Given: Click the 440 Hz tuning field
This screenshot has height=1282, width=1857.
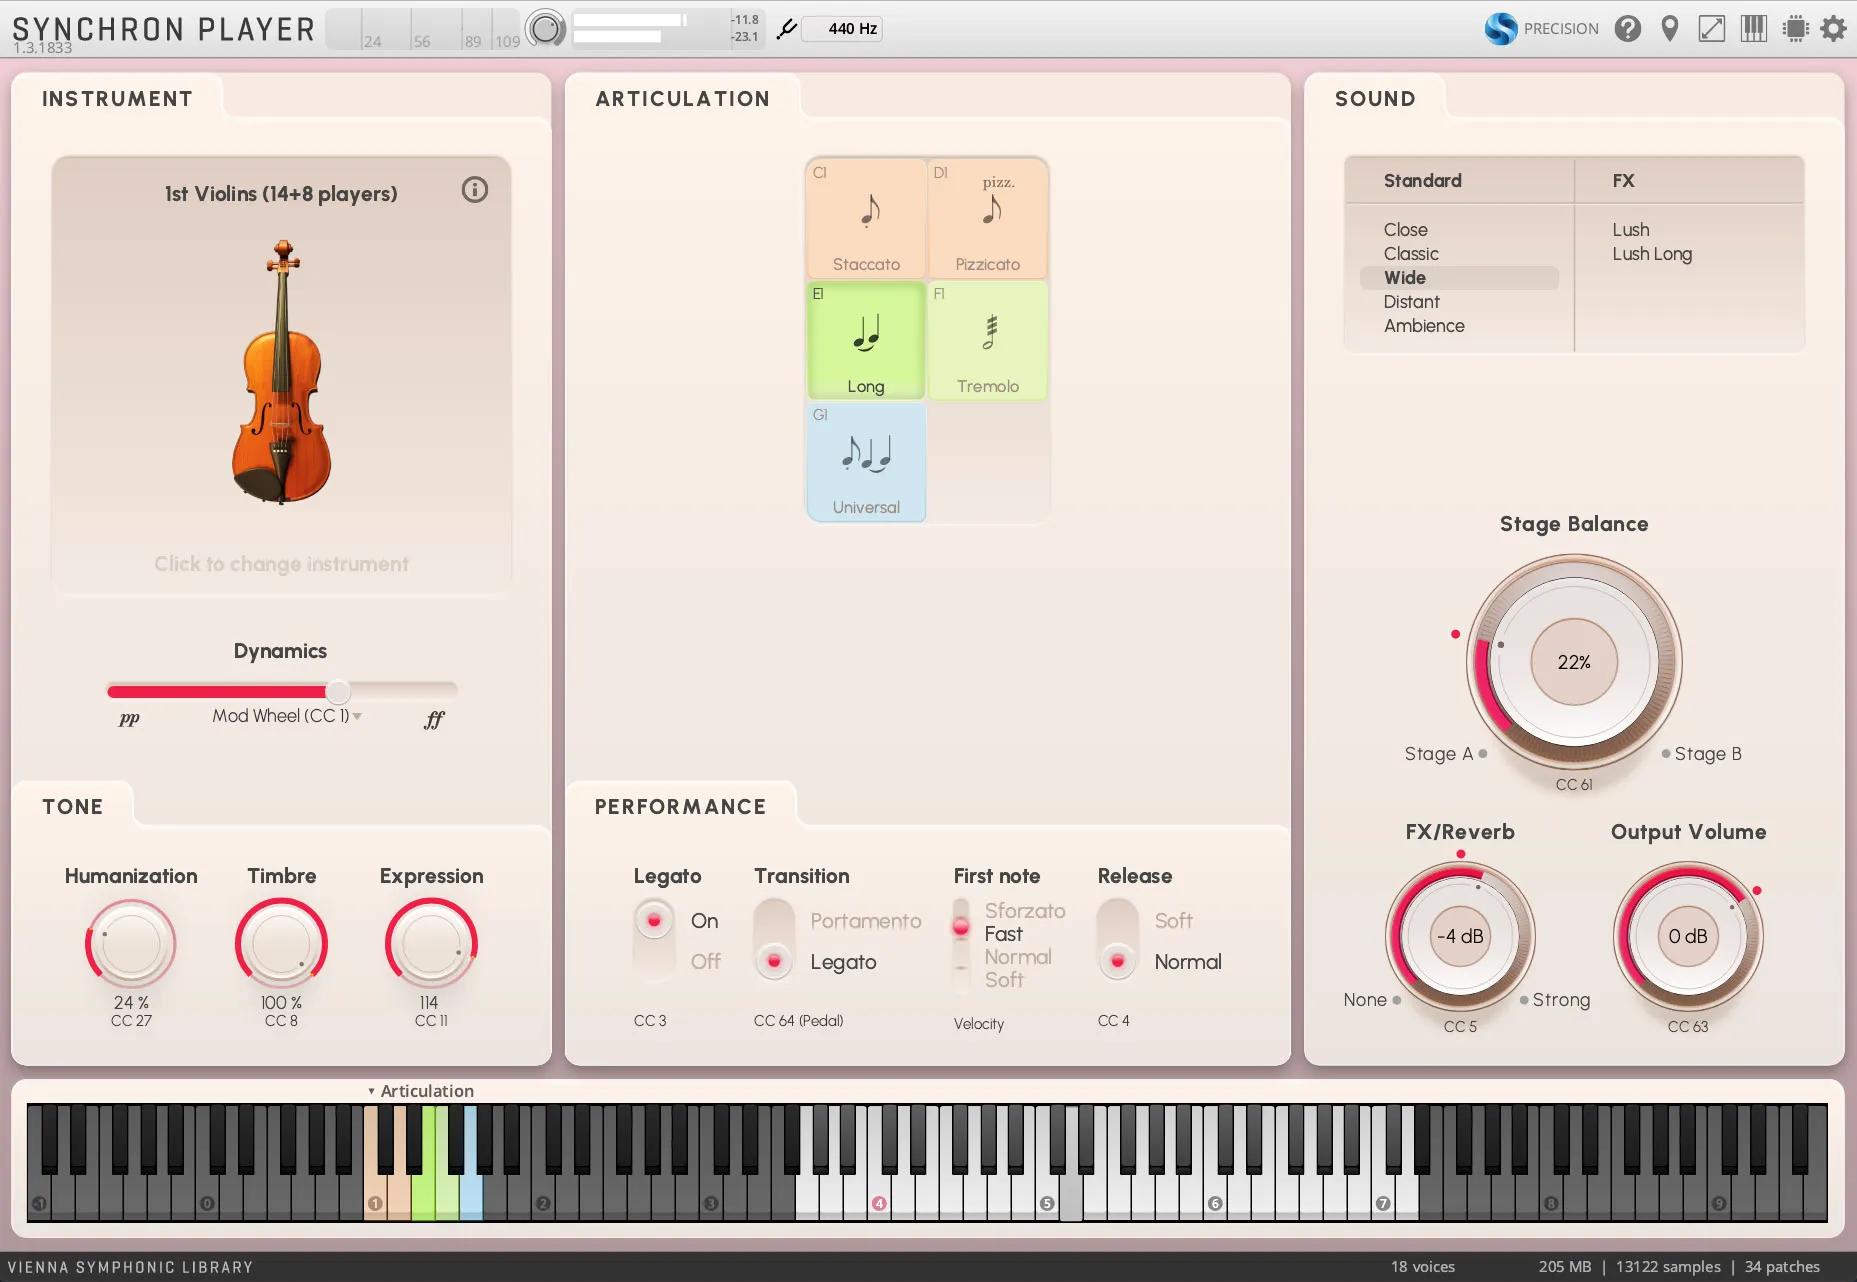Looking at the screenshot, I should (851, 29).
